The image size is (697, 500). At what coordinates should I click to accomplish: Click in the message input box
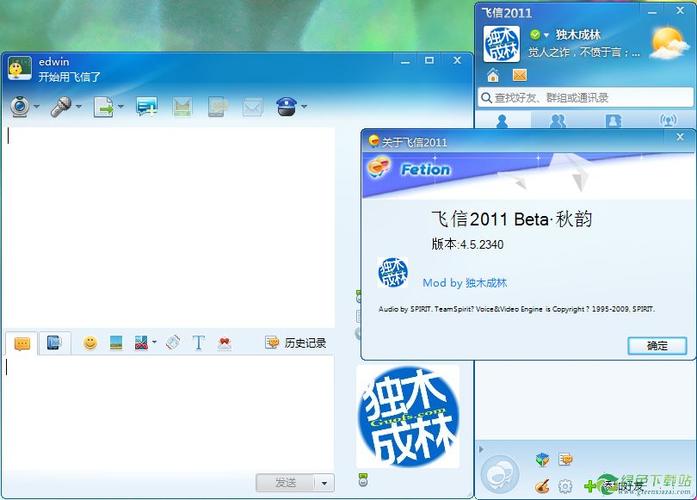pyautogui.click(x=169, y=411)
